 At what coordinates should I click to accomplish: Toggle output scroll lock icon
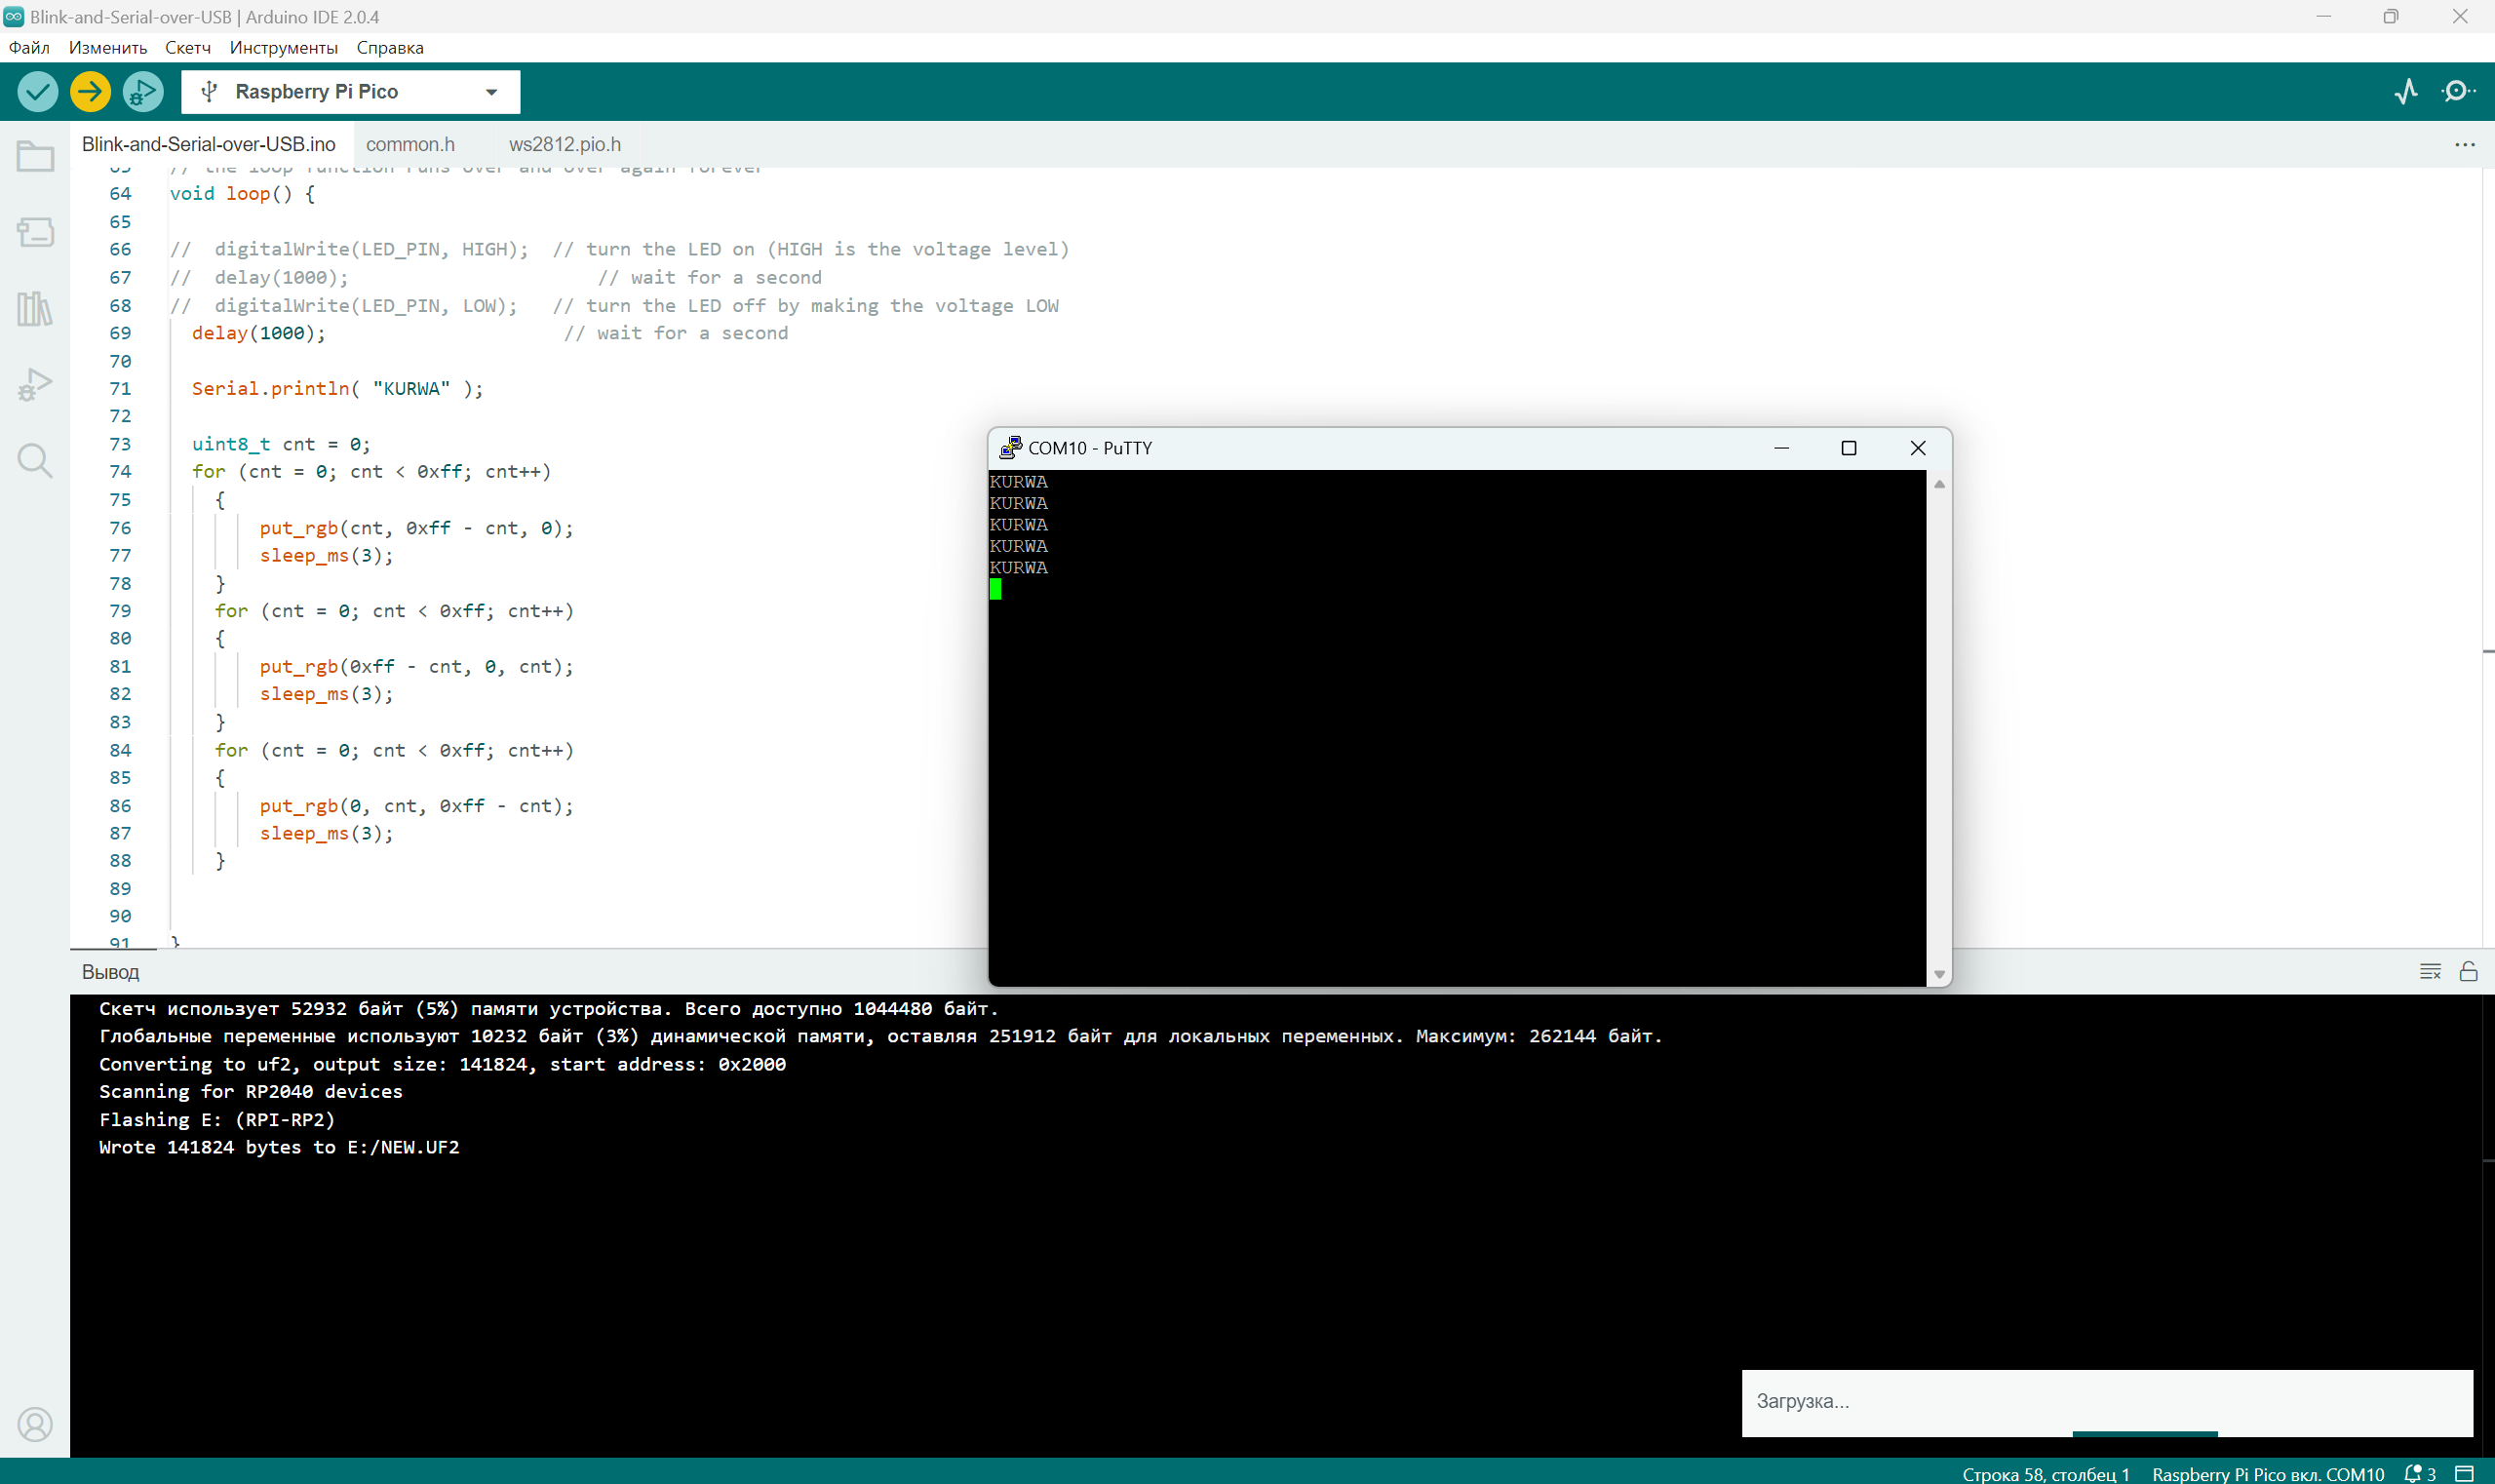2468,972
